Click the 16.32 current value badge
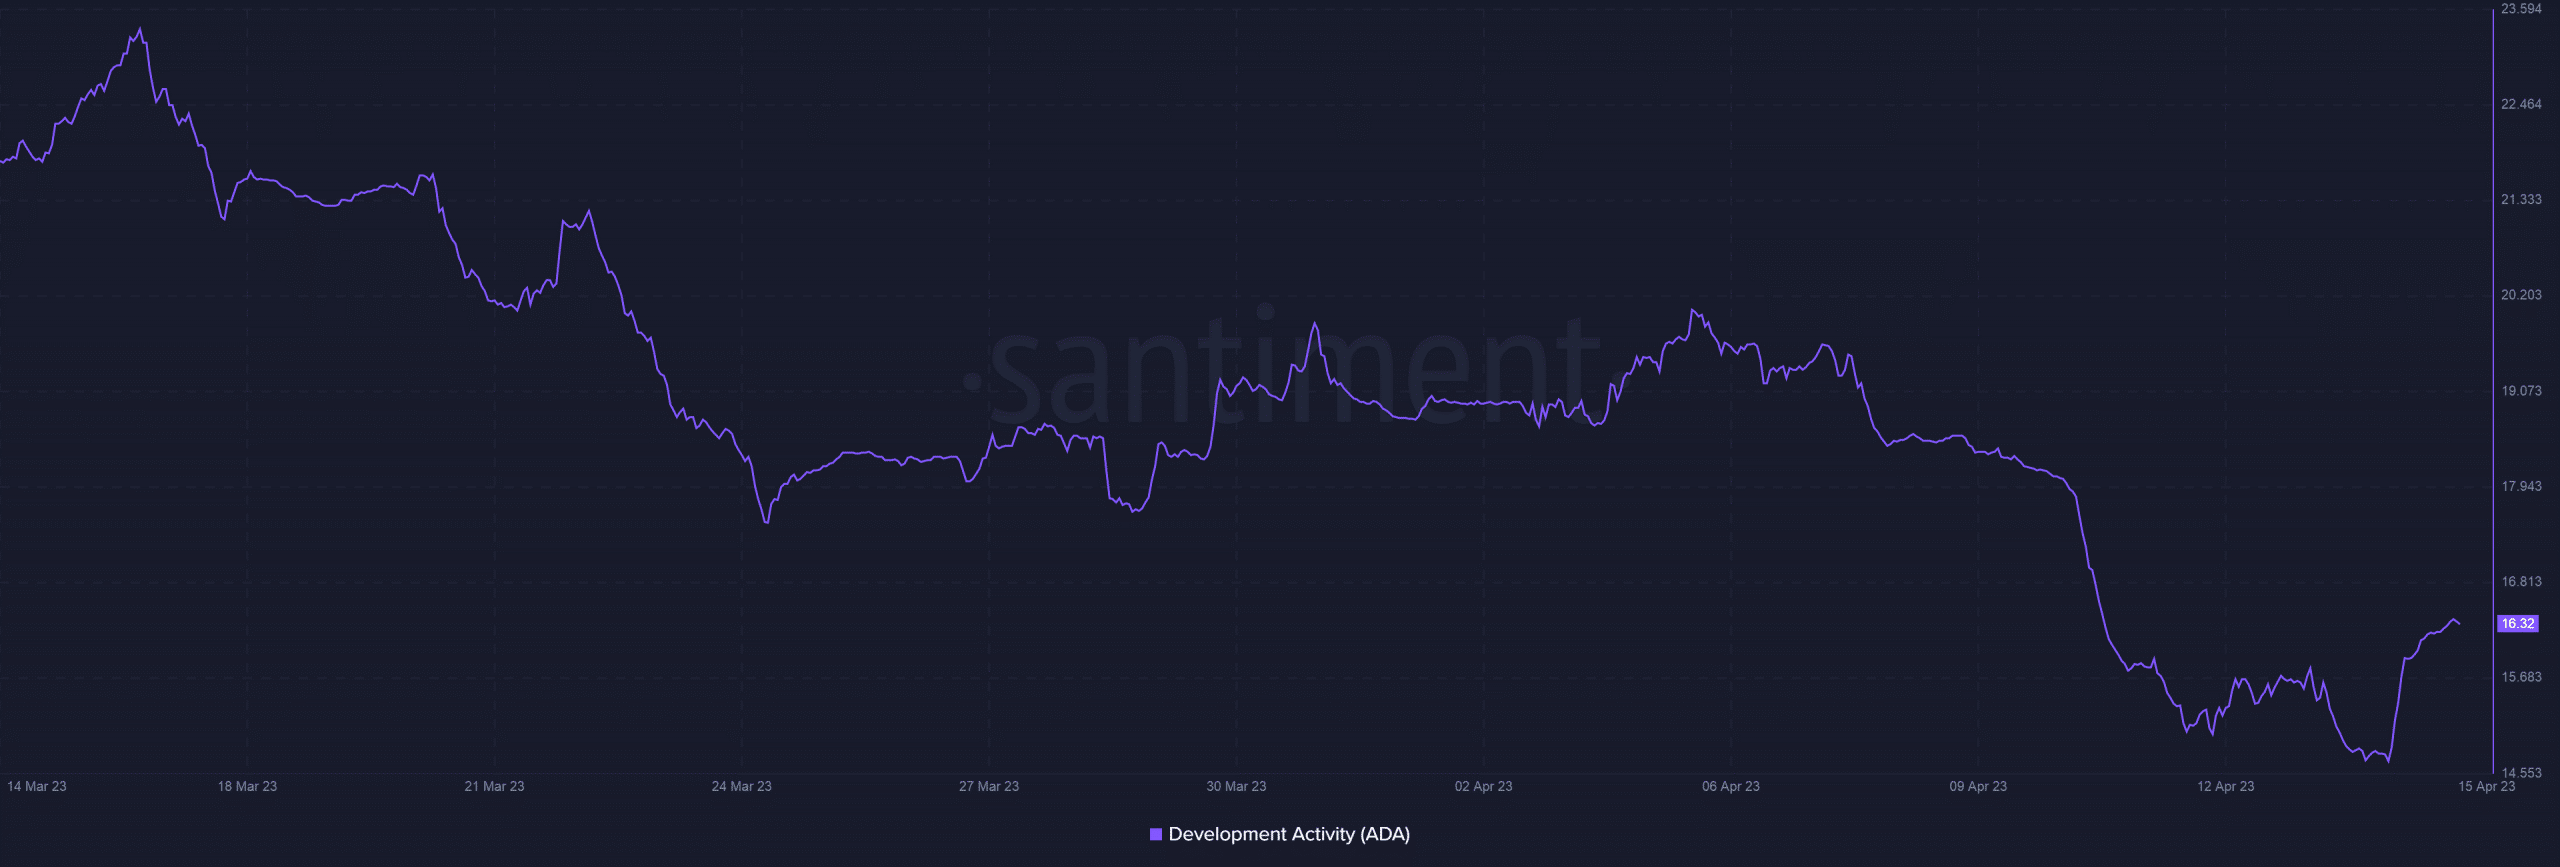 point(2517,623)
